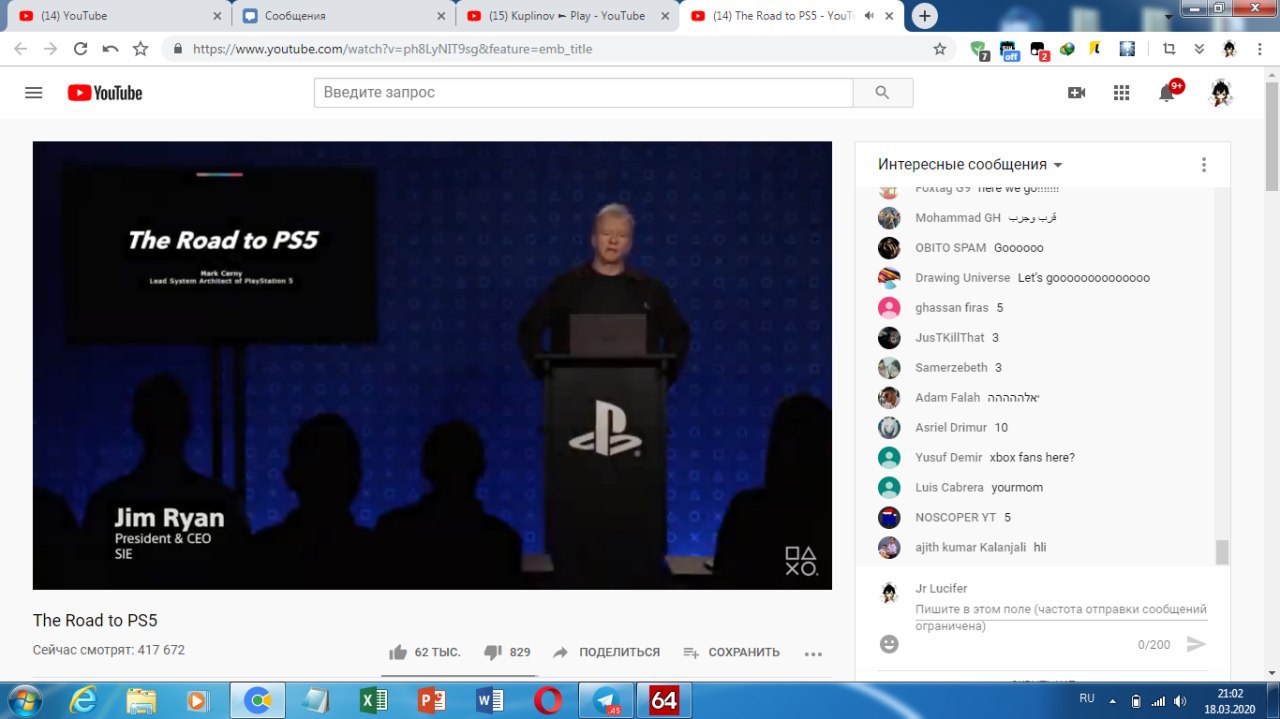
Task: Close the 'Сообщения' tab
Action: 440,16
